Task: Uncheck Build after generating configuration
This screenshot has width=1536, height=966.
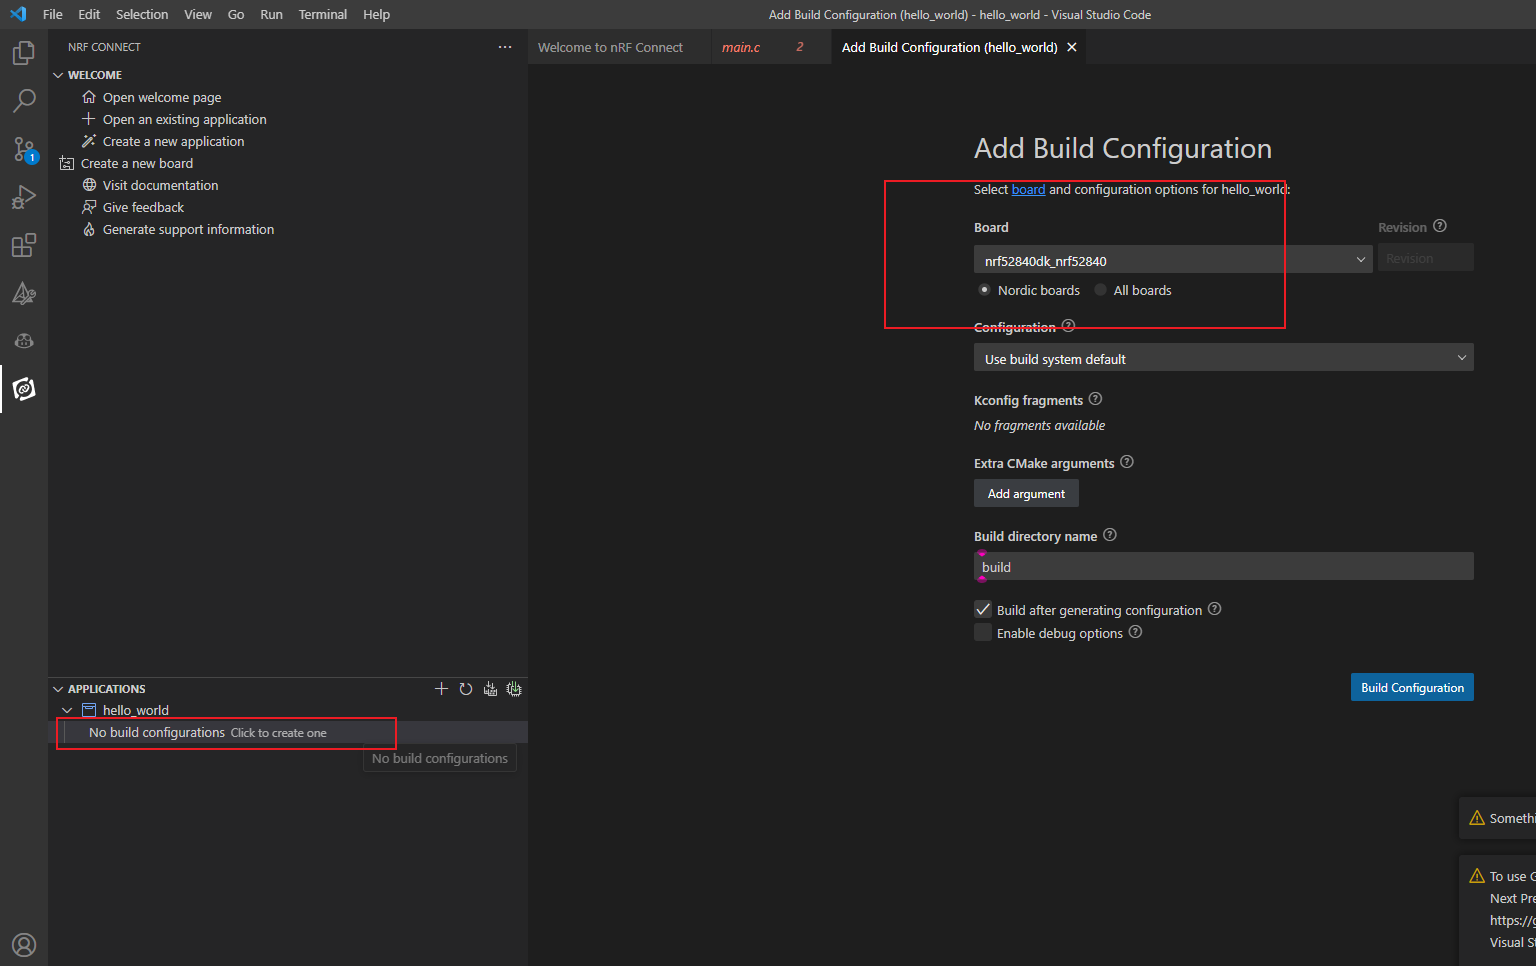Action: point(983,610)
